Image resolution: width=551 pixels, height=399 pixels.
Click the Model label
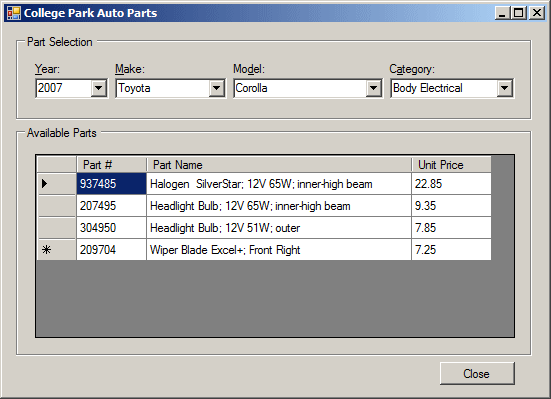coord(249,69)
